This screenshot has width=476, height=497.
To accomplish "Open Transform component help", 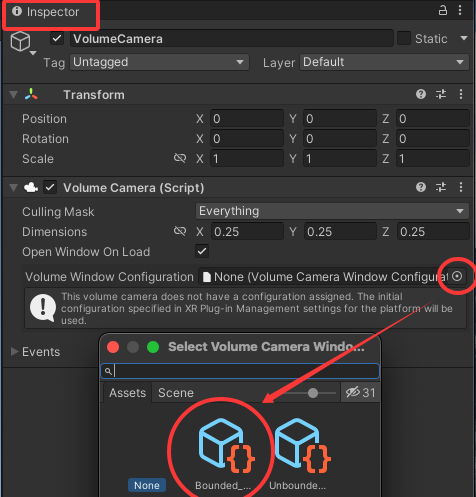I will 421,94.
